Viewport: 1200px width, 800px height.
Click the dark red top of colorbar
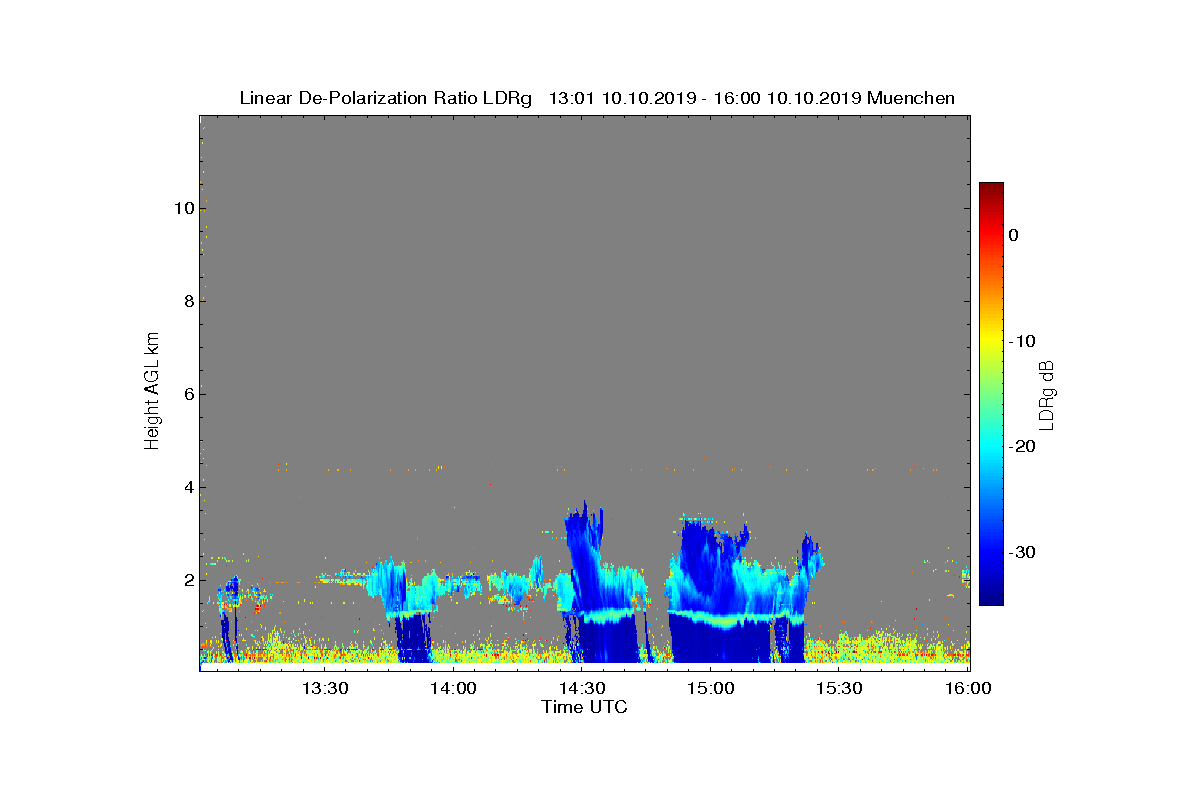click(x=991, y=190)
